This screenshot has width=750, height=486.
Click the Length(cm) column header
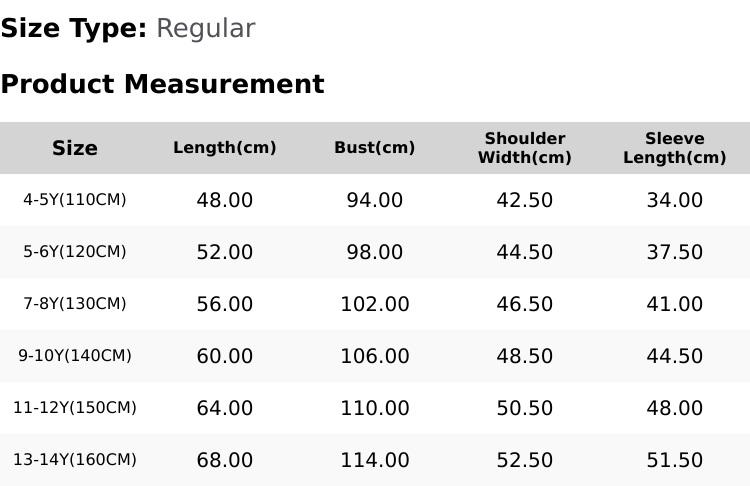click(x=225, y=147)
